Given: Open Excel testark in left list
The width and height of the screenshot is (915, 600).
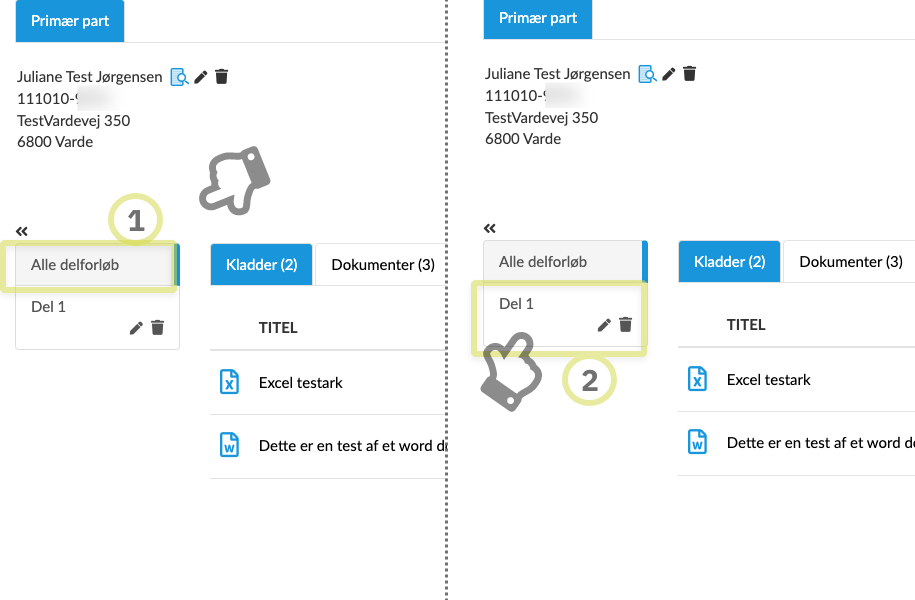Looking at the screenshot, I should (300, 383).
